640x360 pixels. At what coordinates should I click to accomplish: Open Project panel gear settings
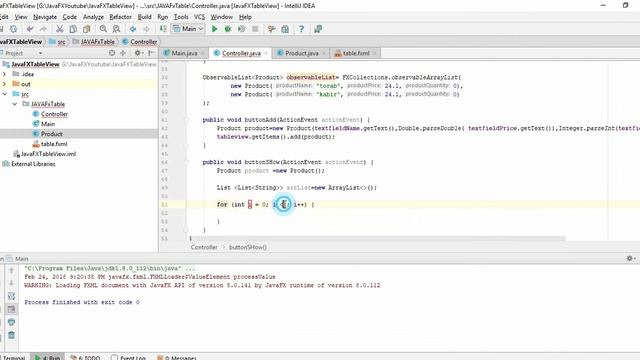(138, 53)
